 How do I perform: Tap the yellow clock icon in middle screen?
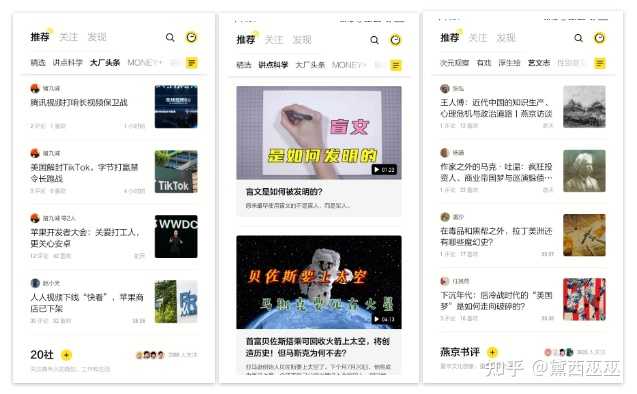[x=395, y=40]
